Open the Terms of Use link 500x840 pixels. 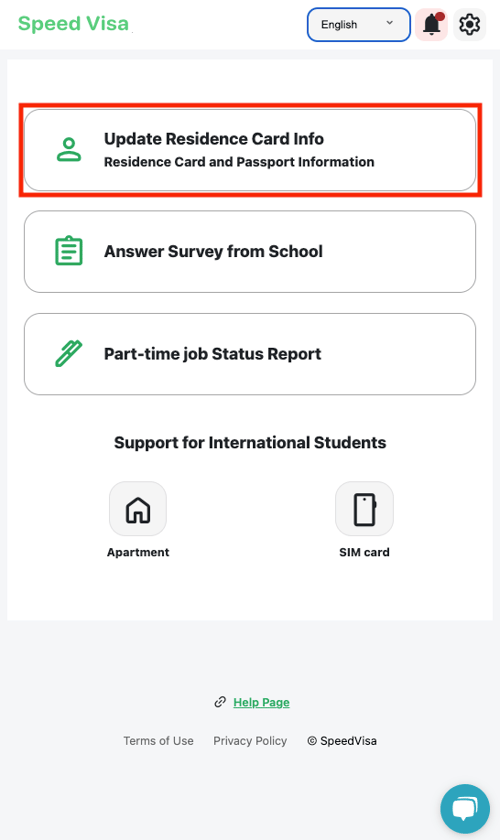tap(159, 741)
